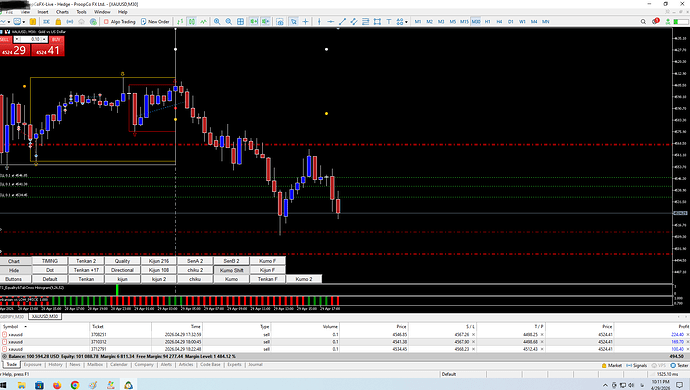Viewport: 690px width, 390px height.
Task: Switch to the Journal tab
Action: coord(255,364)
